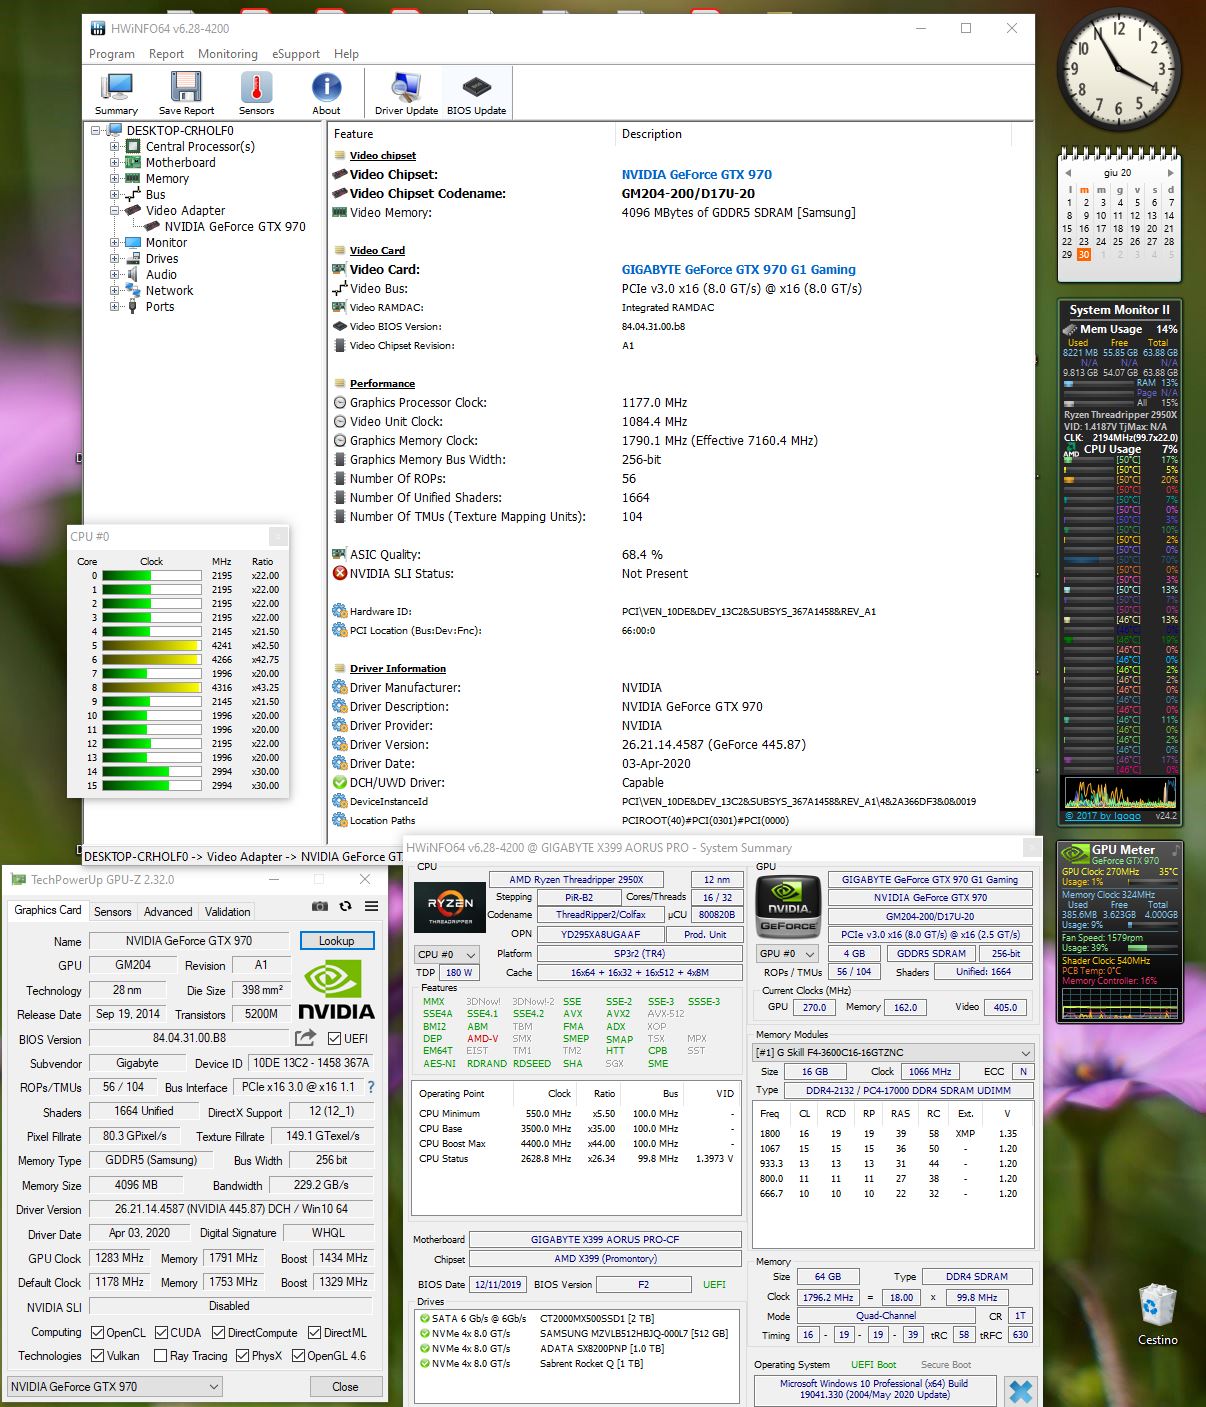The height and width of the screenshot is (1407, 1206).
Task: Expand the Drives tree node
Action: [114, 259]
